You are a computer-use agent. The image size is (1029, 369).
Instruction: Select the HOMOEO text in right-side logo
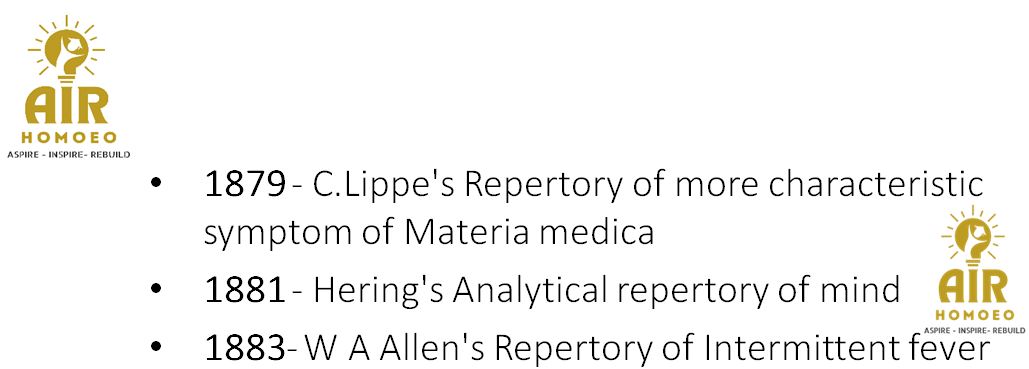pyautogui.click(x=976, y=315)
